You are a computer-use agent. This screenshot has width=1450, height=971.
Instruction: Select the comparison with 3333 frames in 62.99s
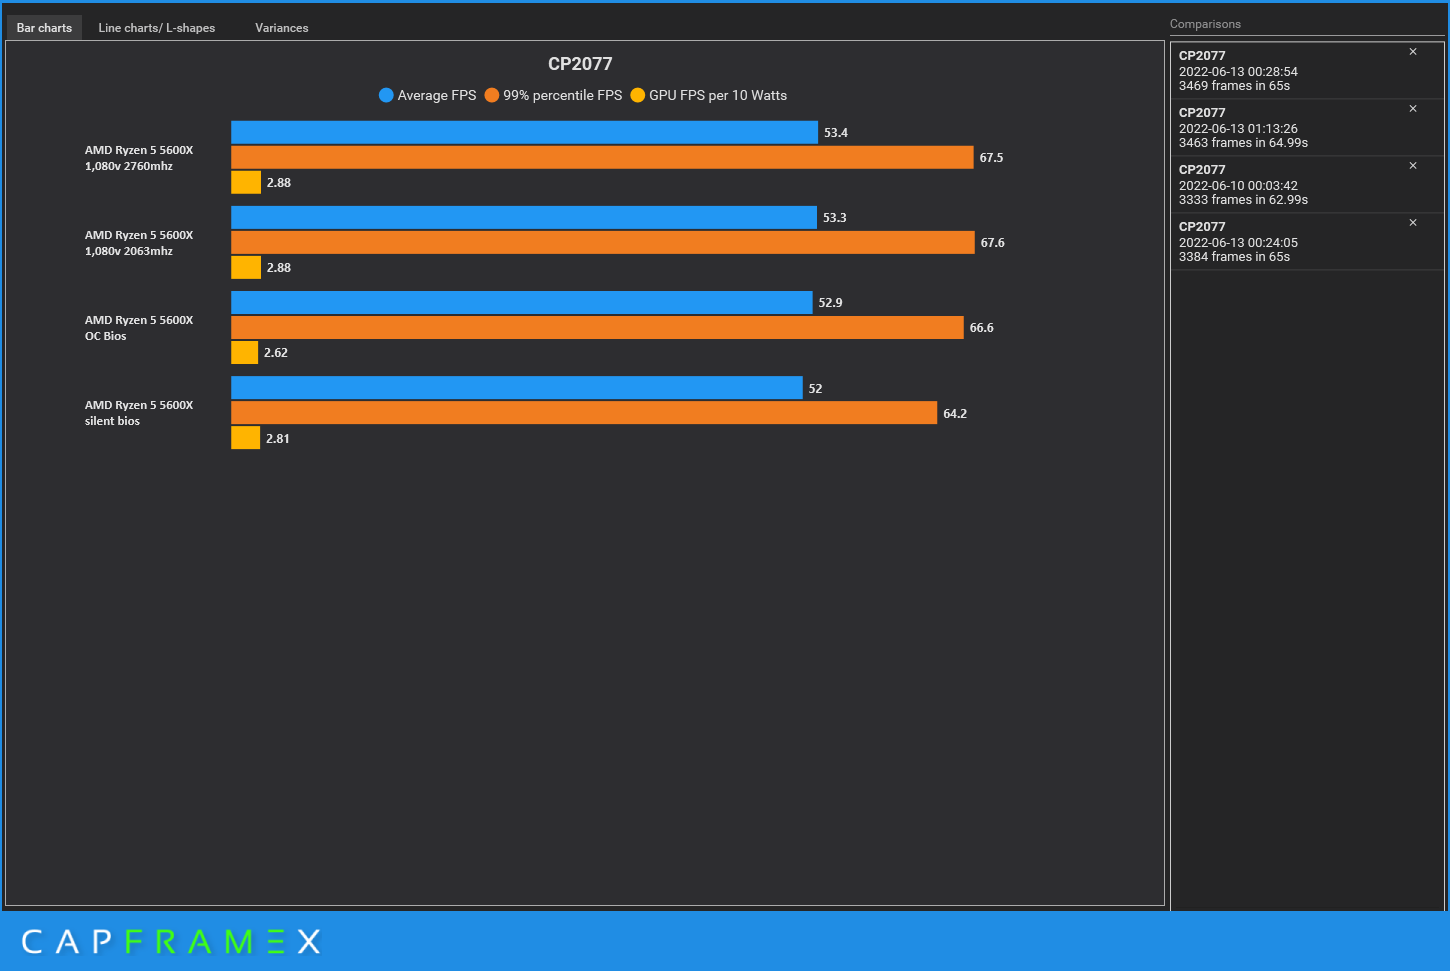pos(1306,185)
